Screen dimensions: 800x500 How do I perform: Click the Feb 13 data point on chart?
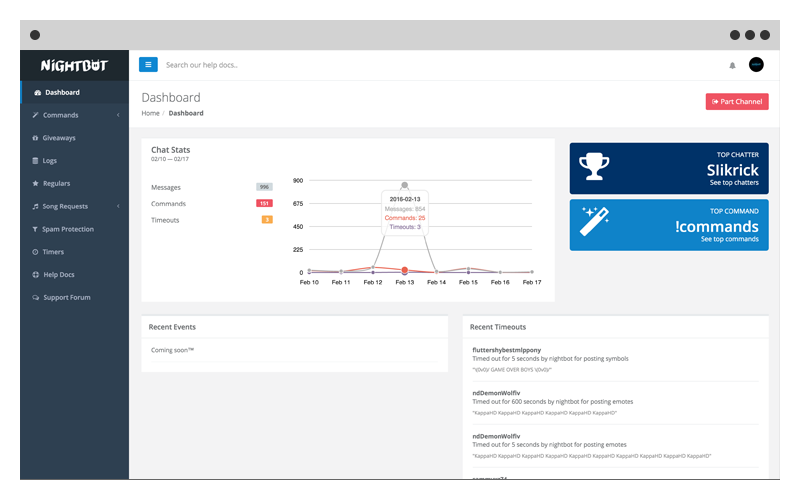click(404, 270)
